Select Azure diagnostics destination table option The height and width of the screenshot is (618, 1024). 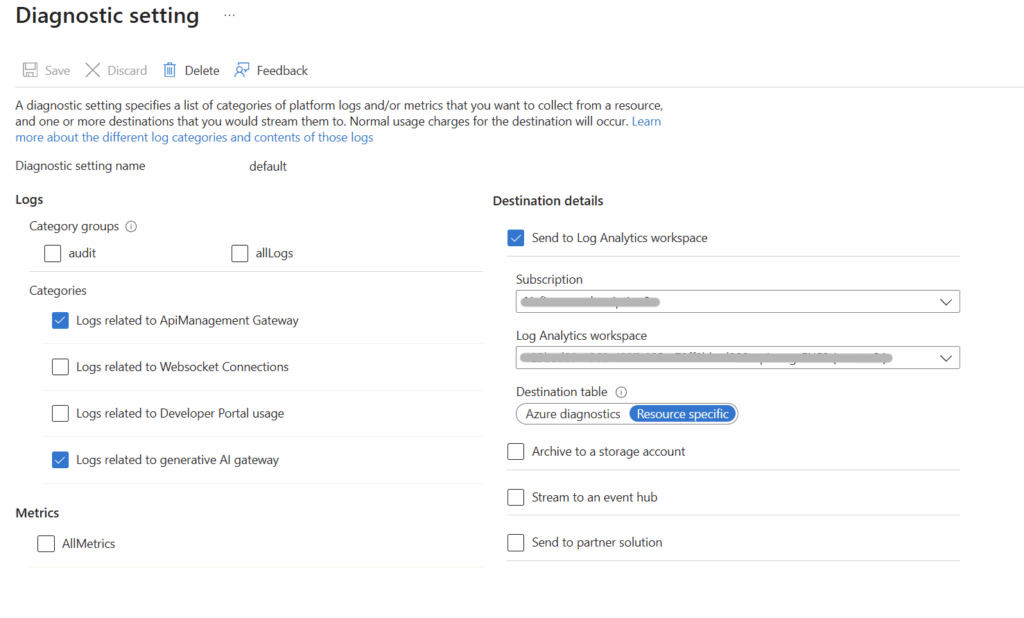[573, 414]
